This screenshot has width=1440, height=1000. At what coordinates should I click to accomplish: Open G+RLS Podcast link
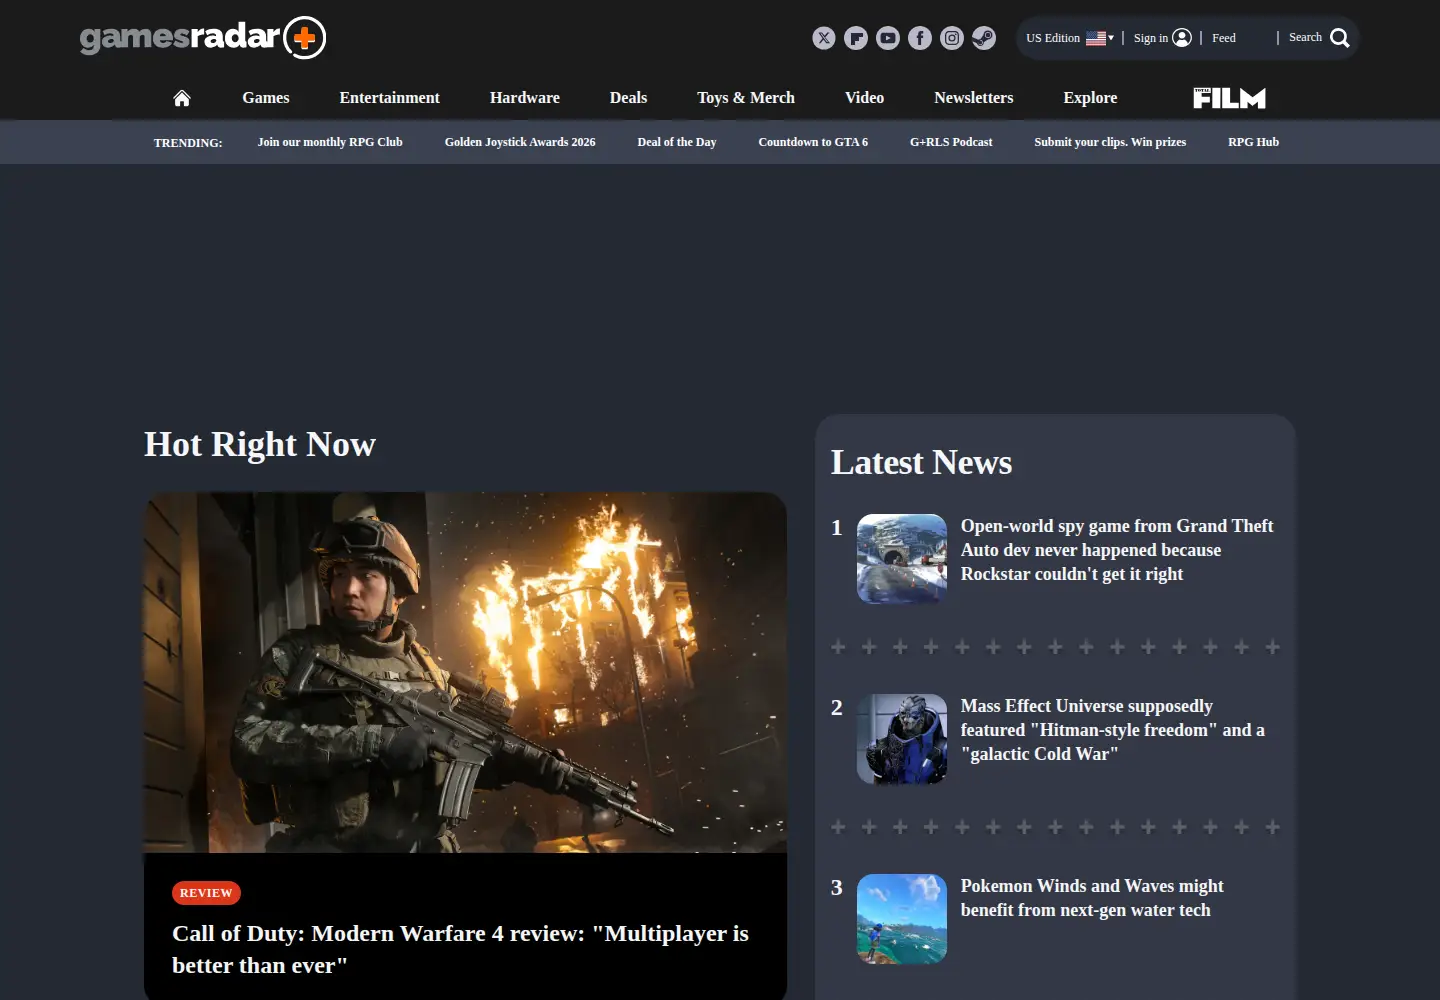tap(951, 142)
